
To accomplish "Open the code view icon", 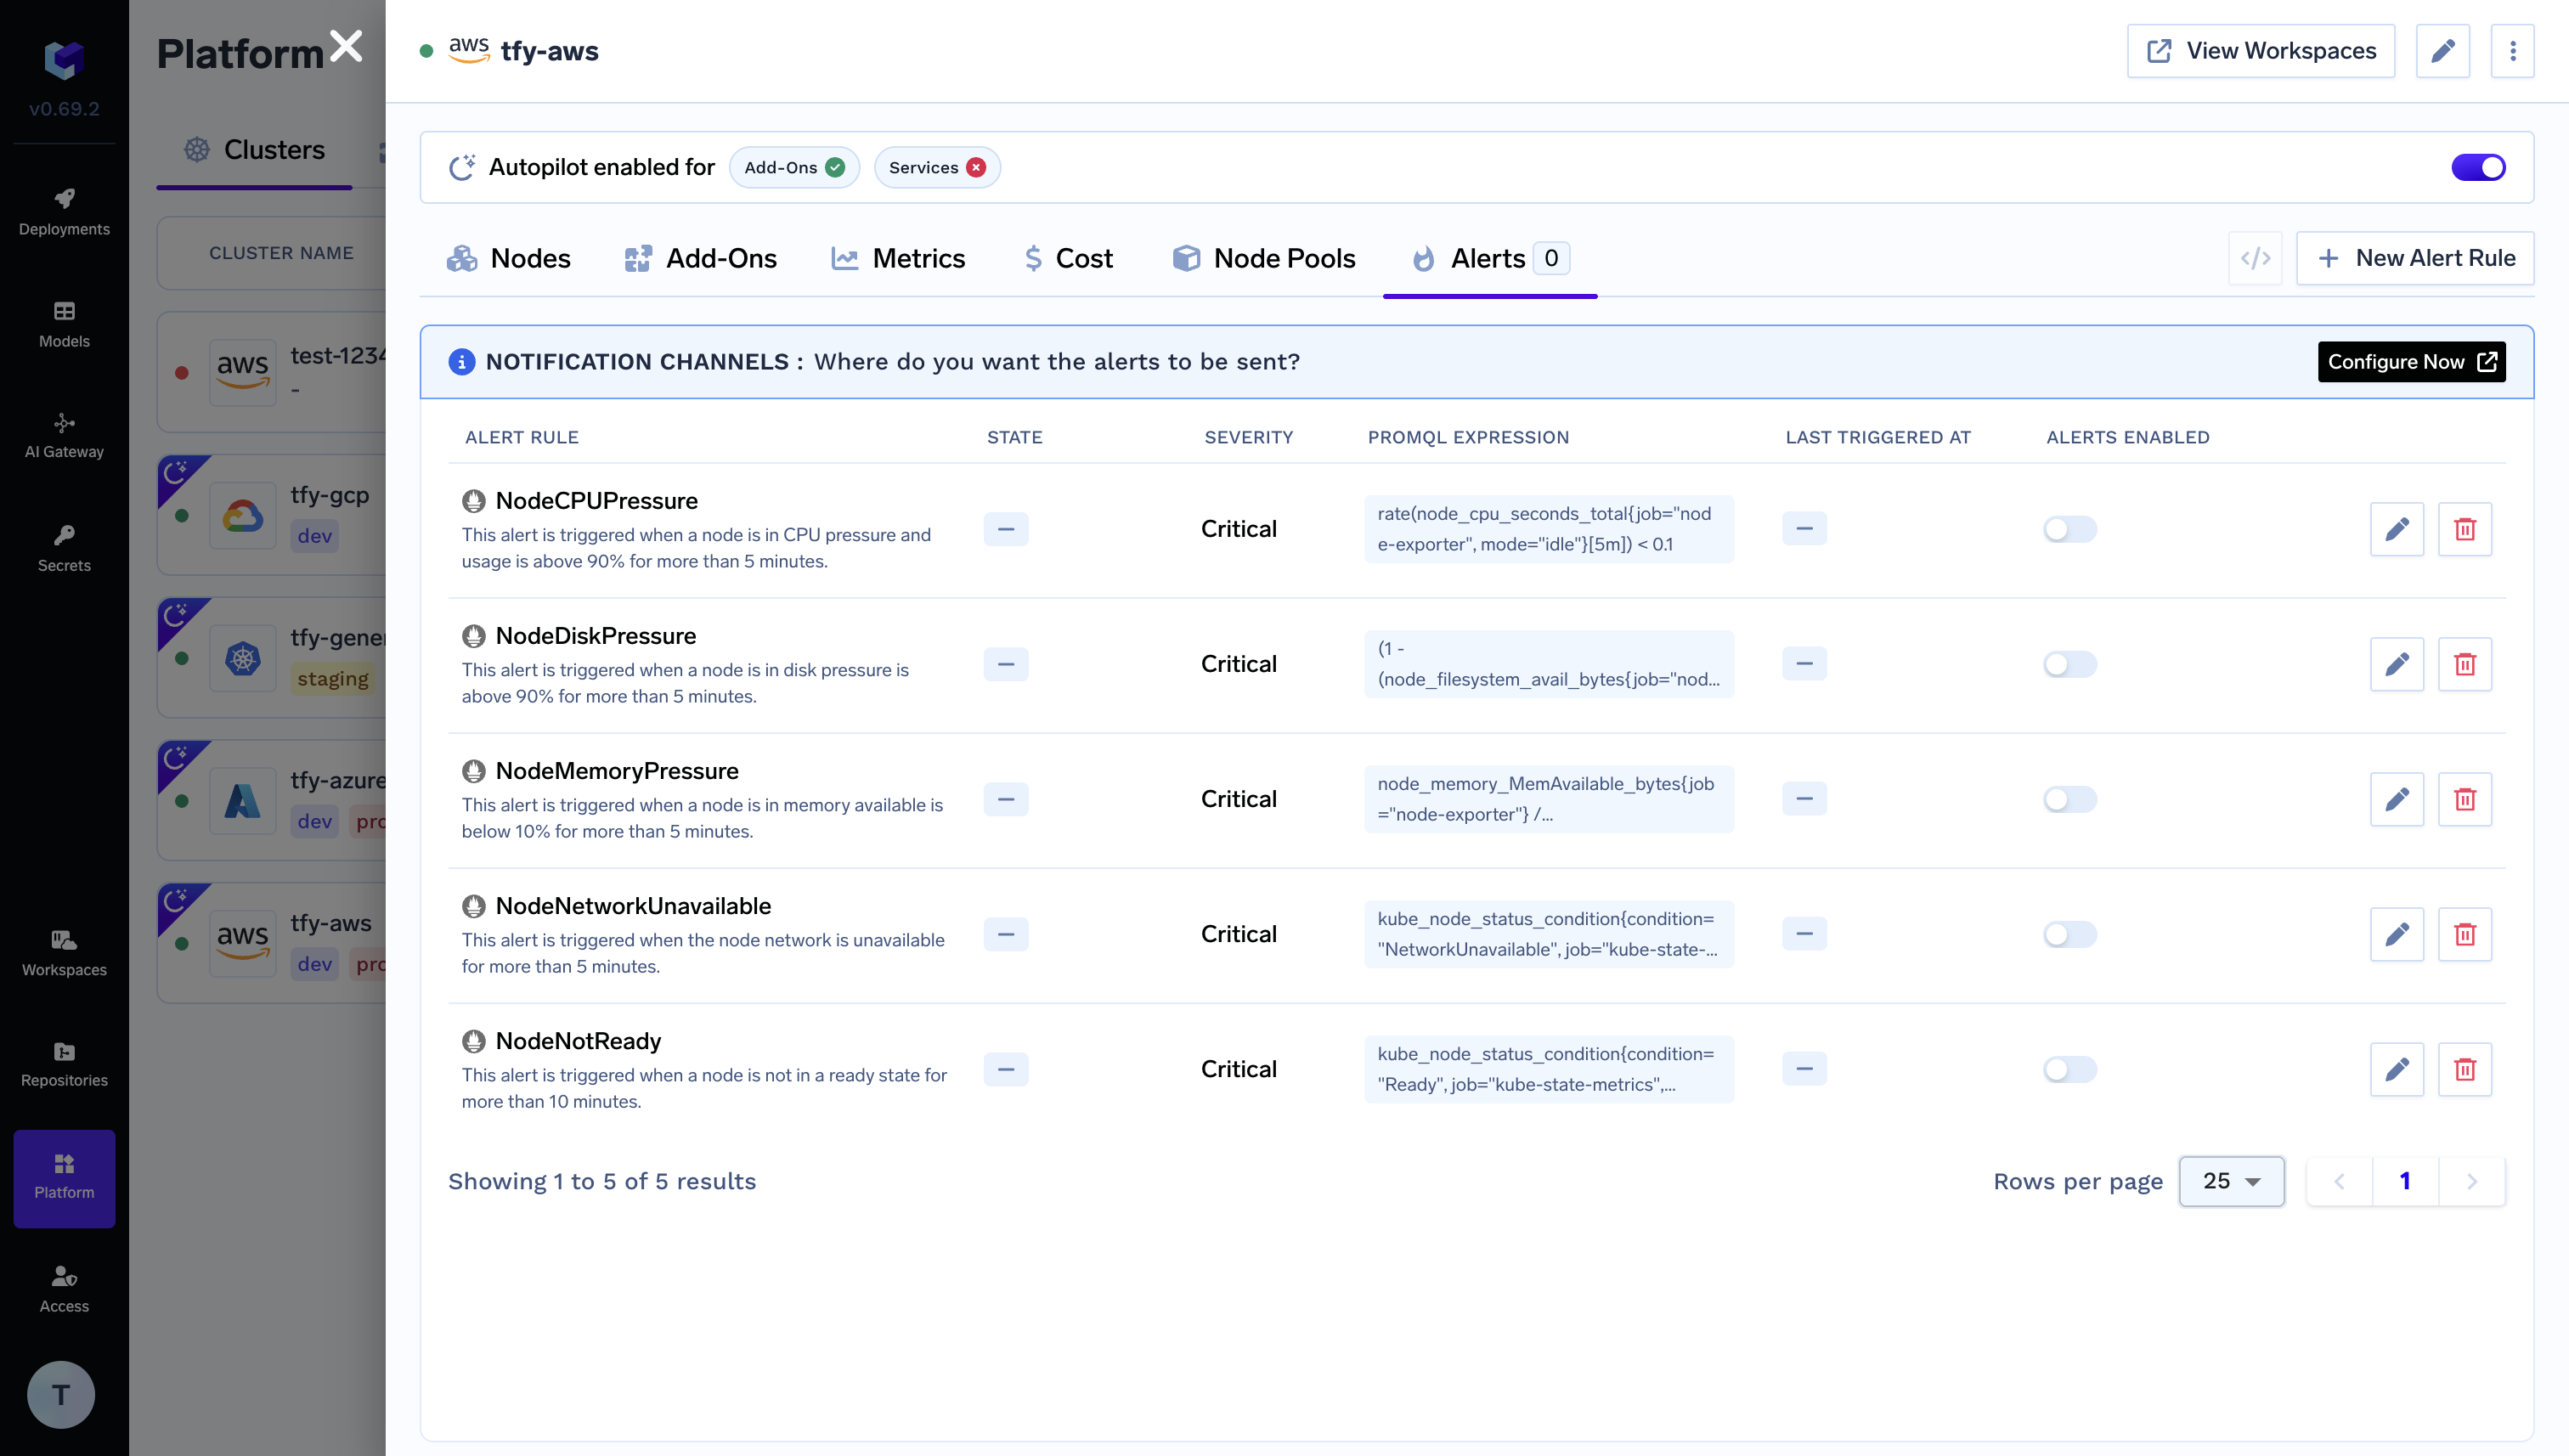I will [2255, 259].
